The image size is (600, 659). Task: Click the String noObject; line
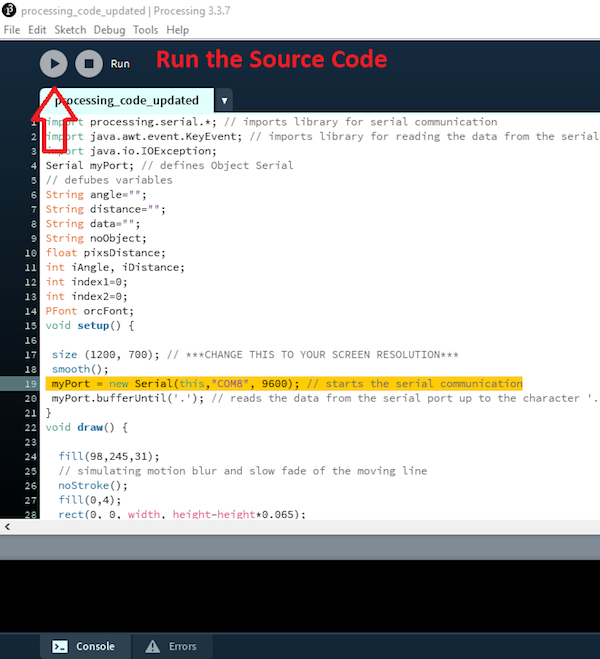96,238
